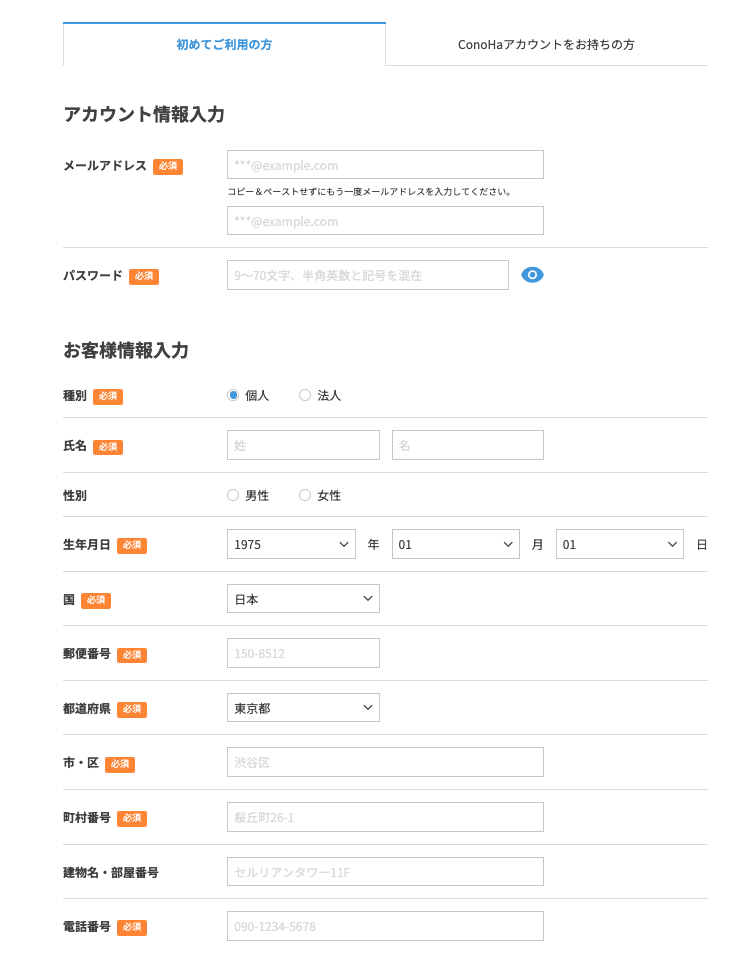This screenshot has width=750, height=973.
Task: Expand the 国 country dropdown showing 日本
Action: 303,599
